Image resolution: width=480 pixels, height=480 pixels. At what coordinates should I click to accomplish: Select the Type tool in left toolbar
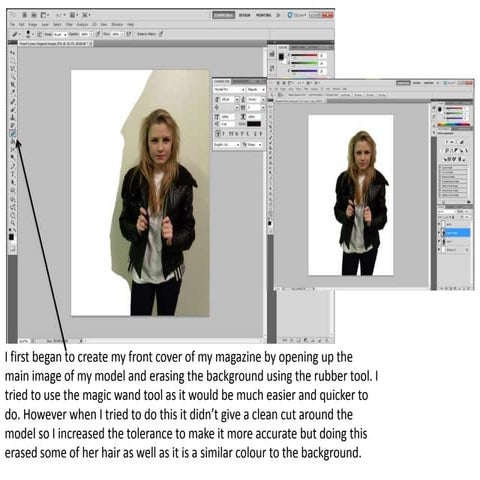pyautogui.click(x=12, y=174)
